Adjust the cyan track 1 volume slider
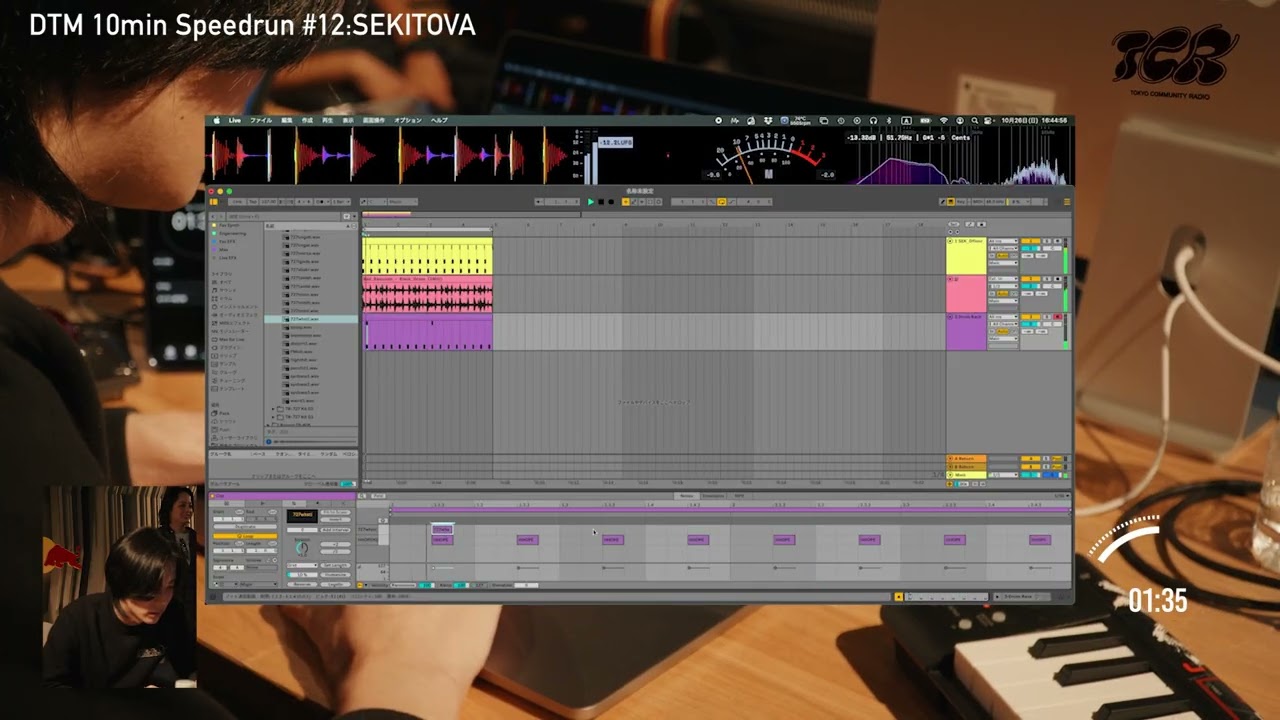The image size is (1280, 720). coord(1031,248)
